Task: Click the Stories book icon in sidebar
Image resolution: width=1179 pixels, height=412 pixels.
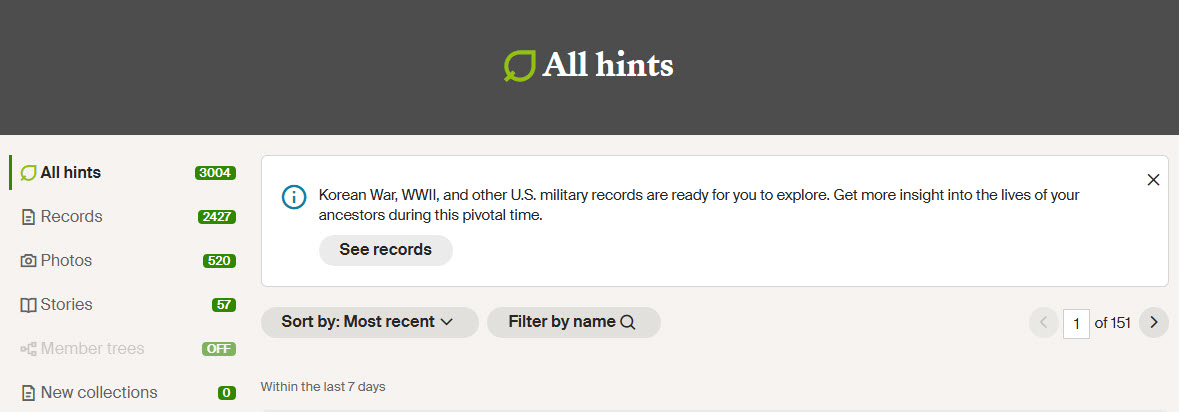Action: coord(29,305)
